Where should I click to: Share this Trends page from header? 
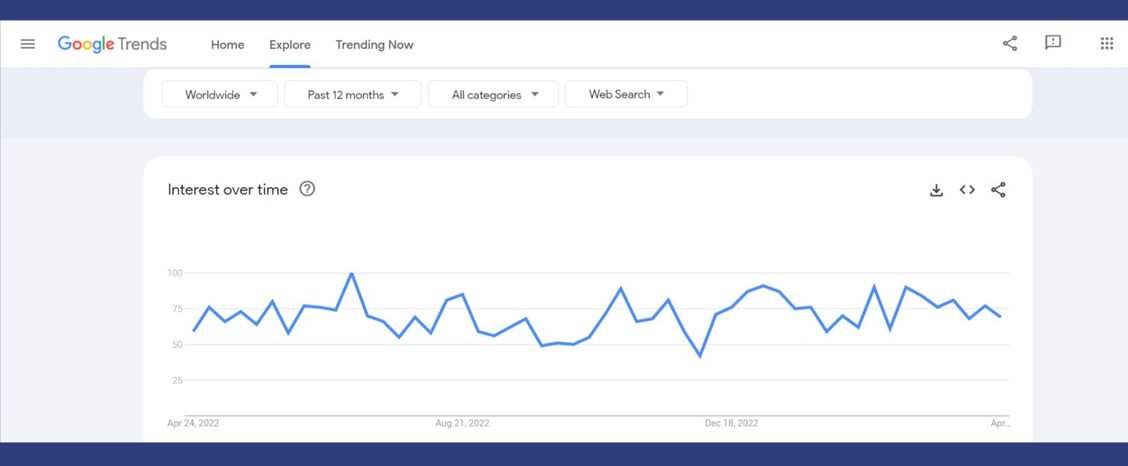1010,43
